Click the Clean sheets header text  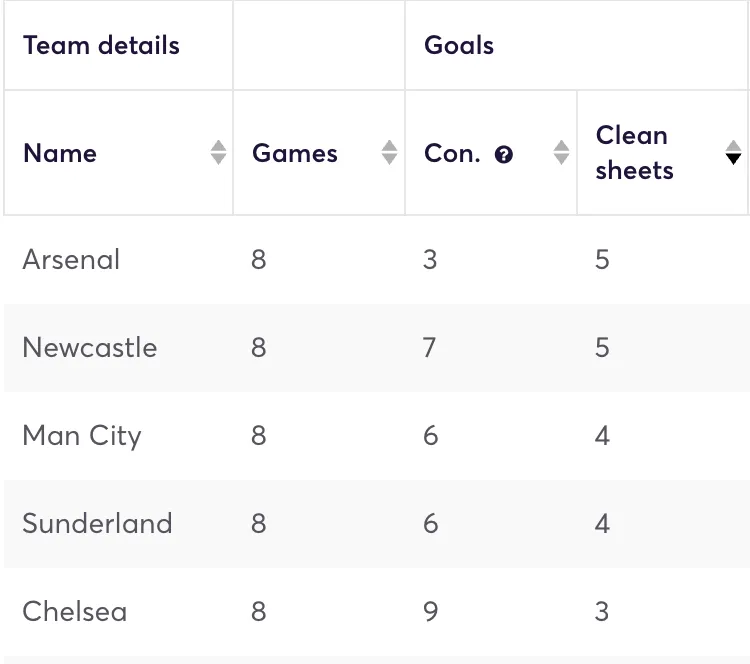[634, 153]
